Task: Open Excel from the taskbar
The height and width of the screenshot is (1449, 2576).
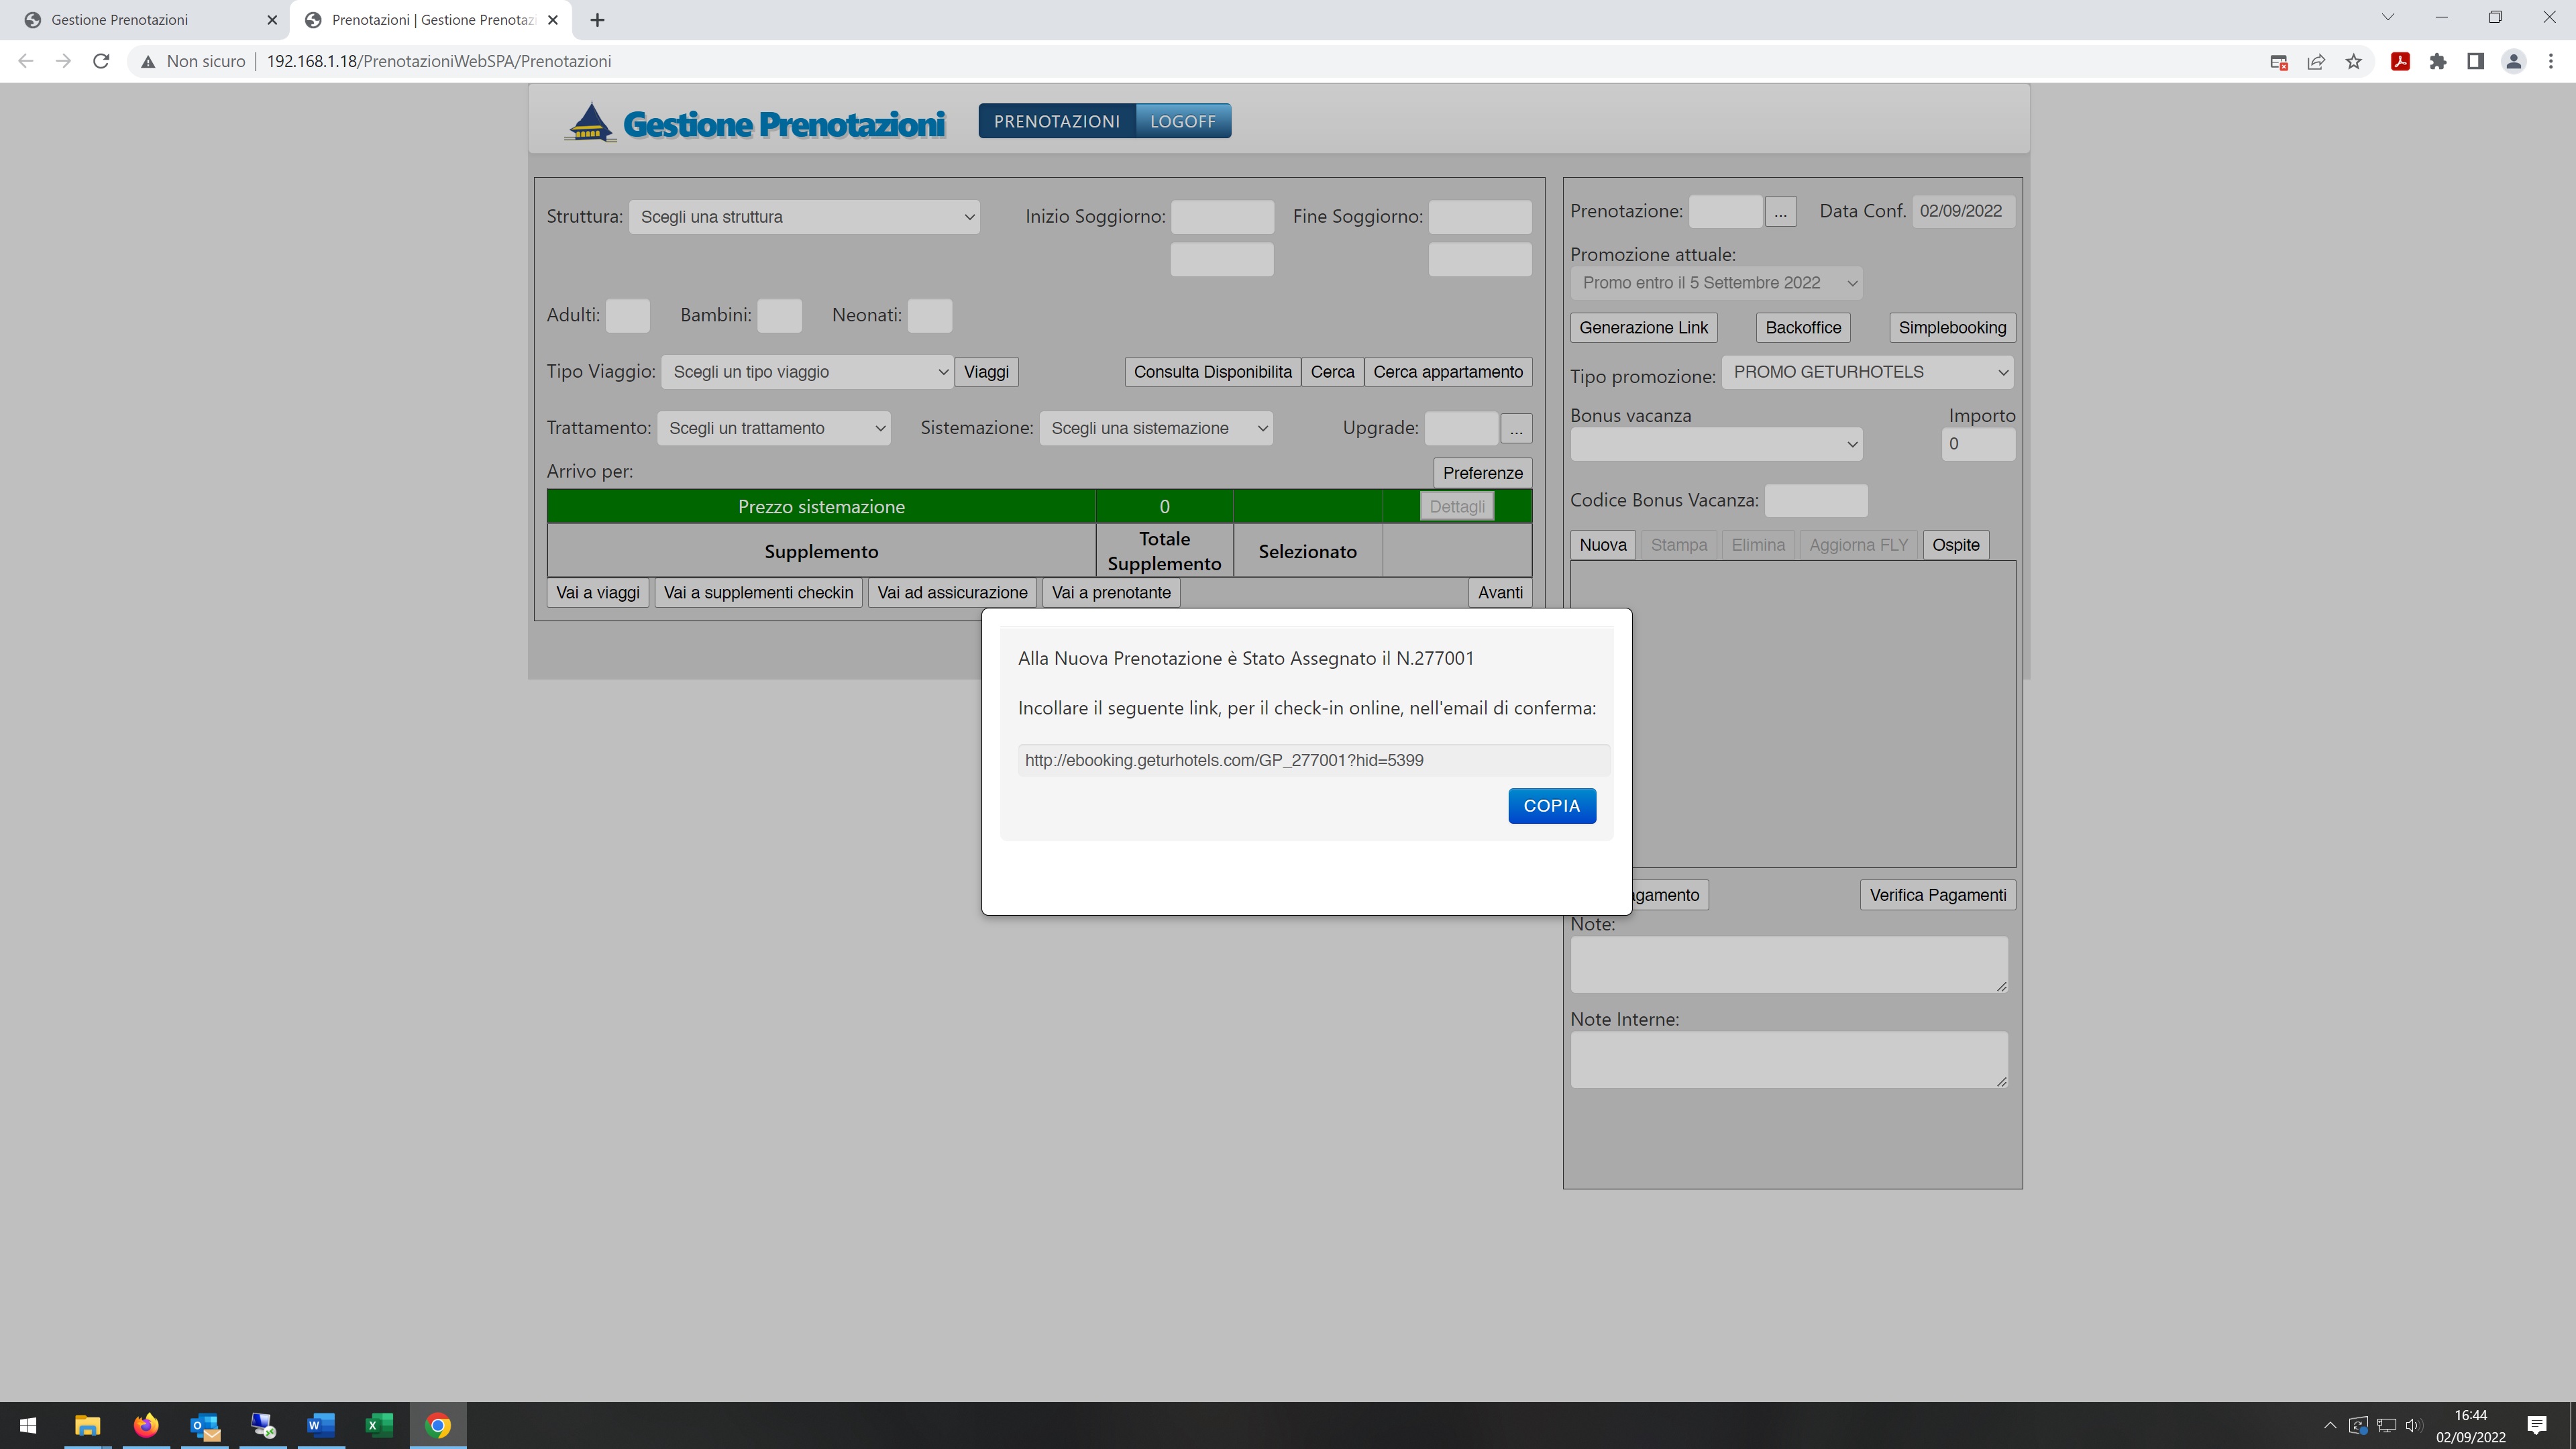Action: coord(379,1425)
